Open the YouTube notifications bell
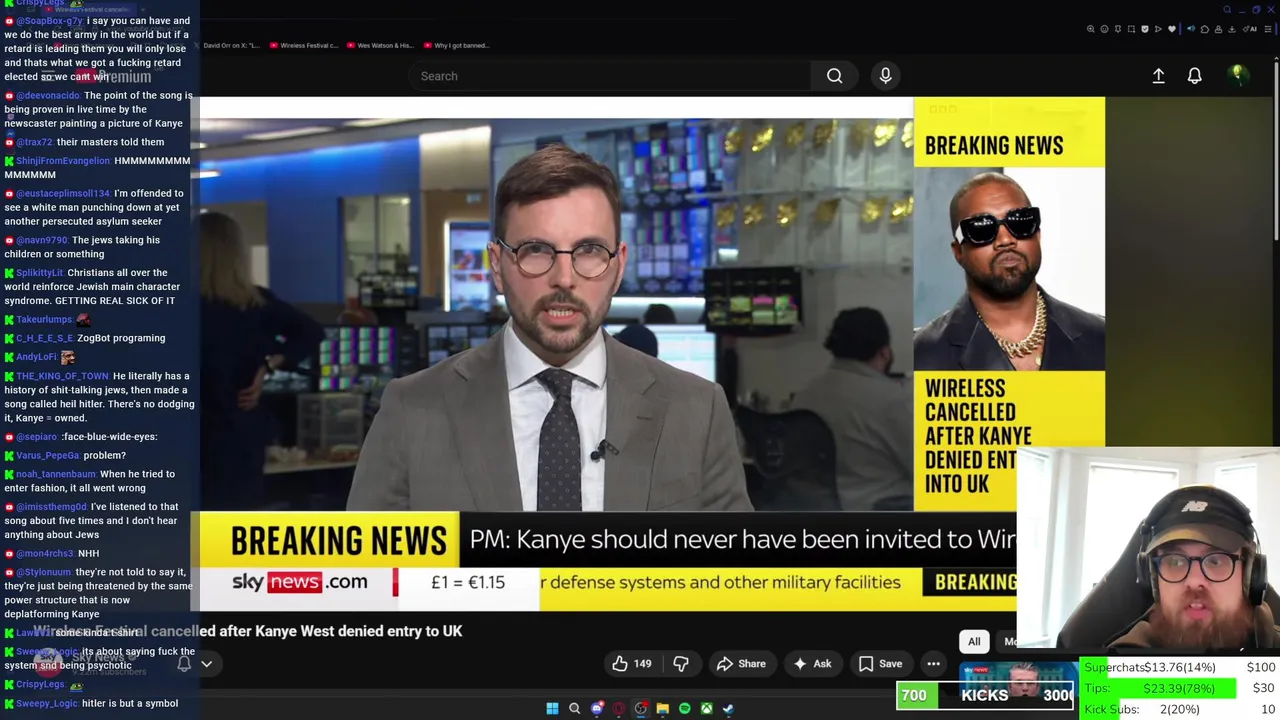The height and width of the screenshot is (720, 1280). point(1194,76)
